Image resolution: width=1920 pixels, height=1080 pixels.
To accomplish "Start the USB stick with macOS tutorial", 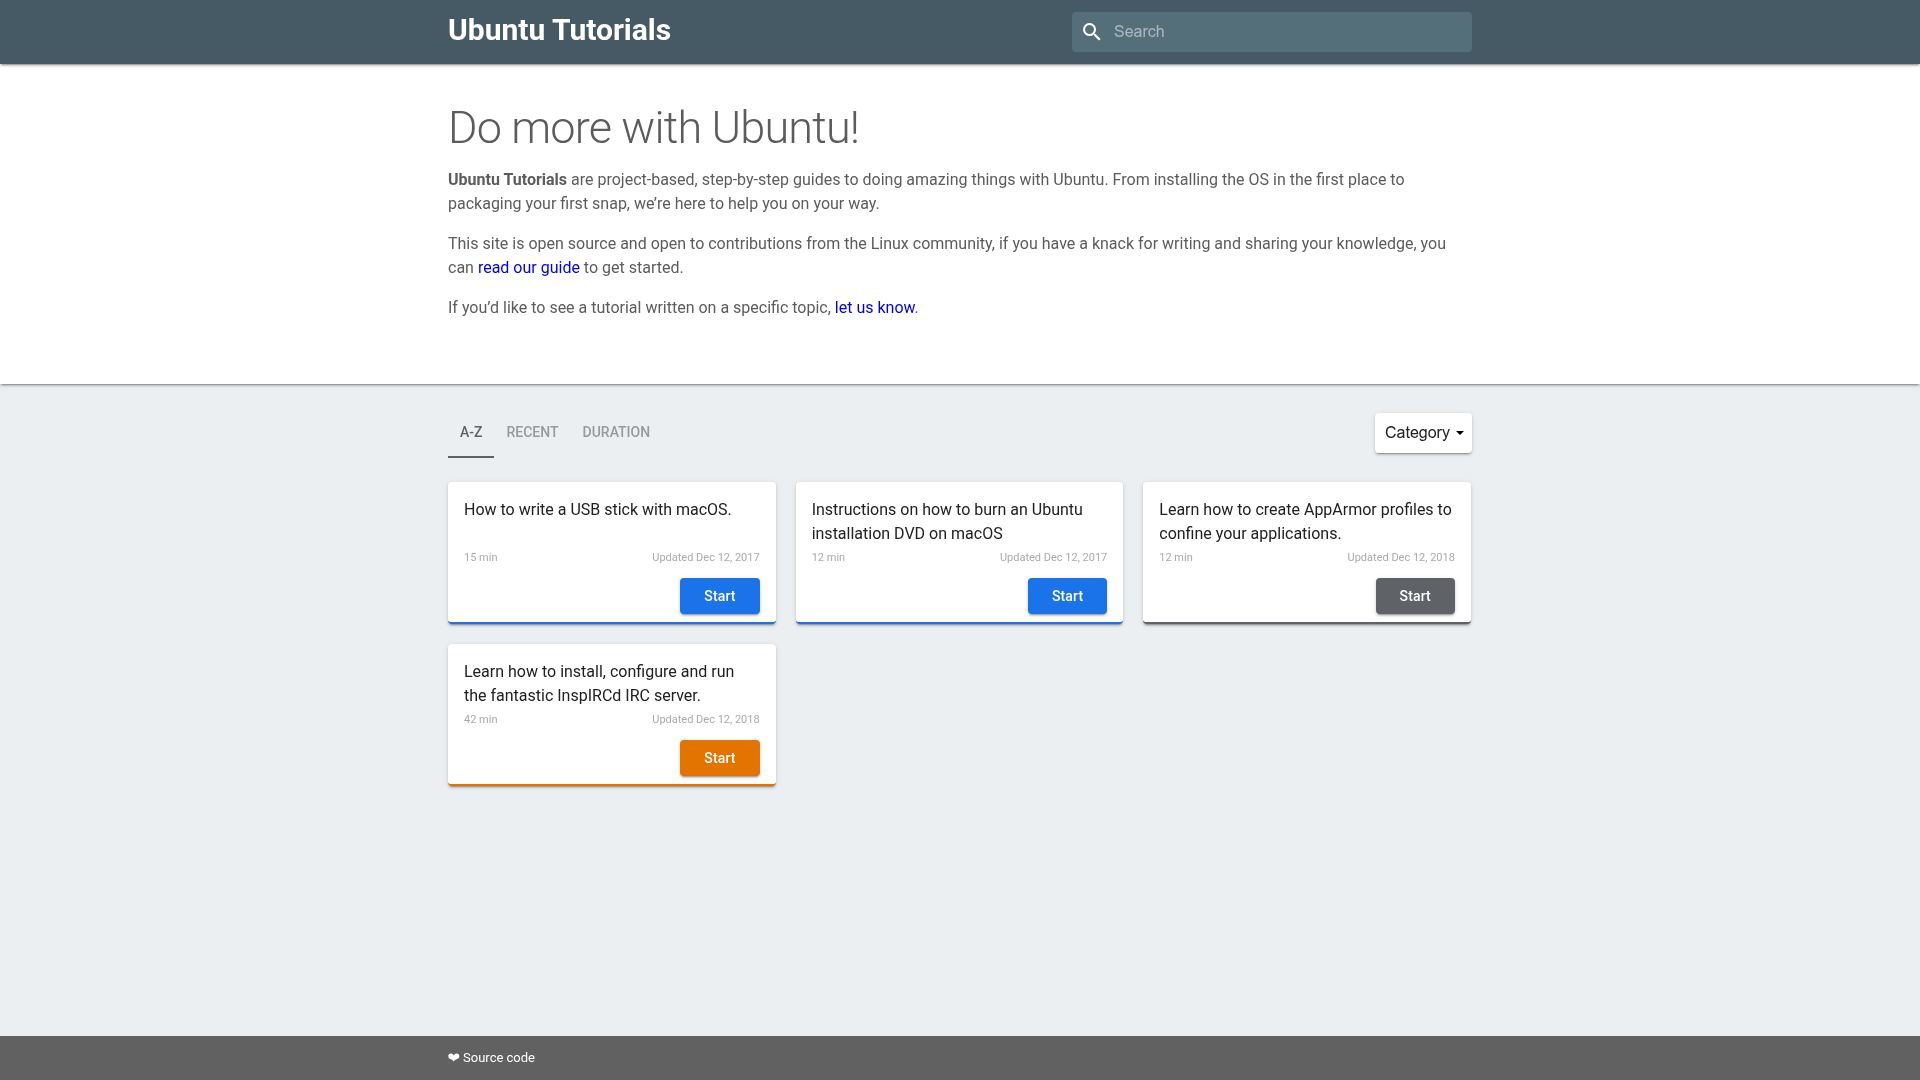I will (720, 596).
